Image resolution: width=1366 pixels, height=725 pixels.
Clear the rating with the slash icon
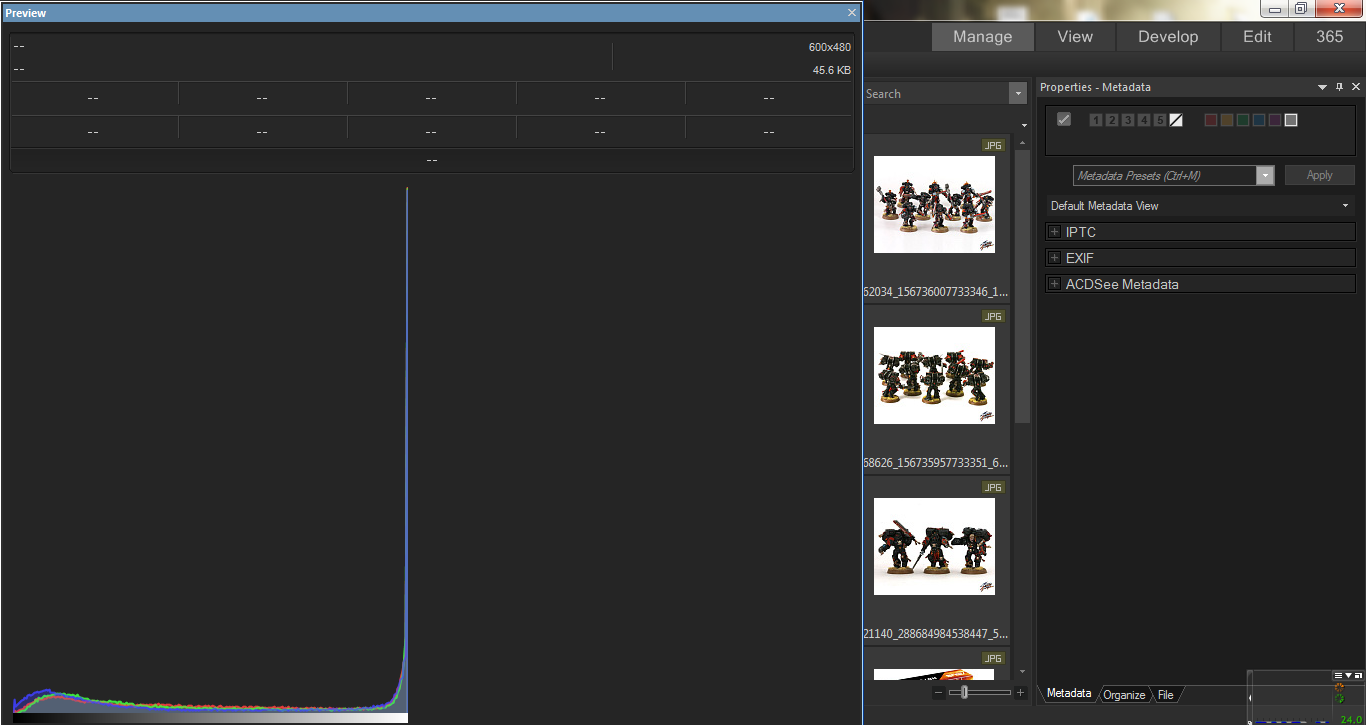tap(1176, 120)
